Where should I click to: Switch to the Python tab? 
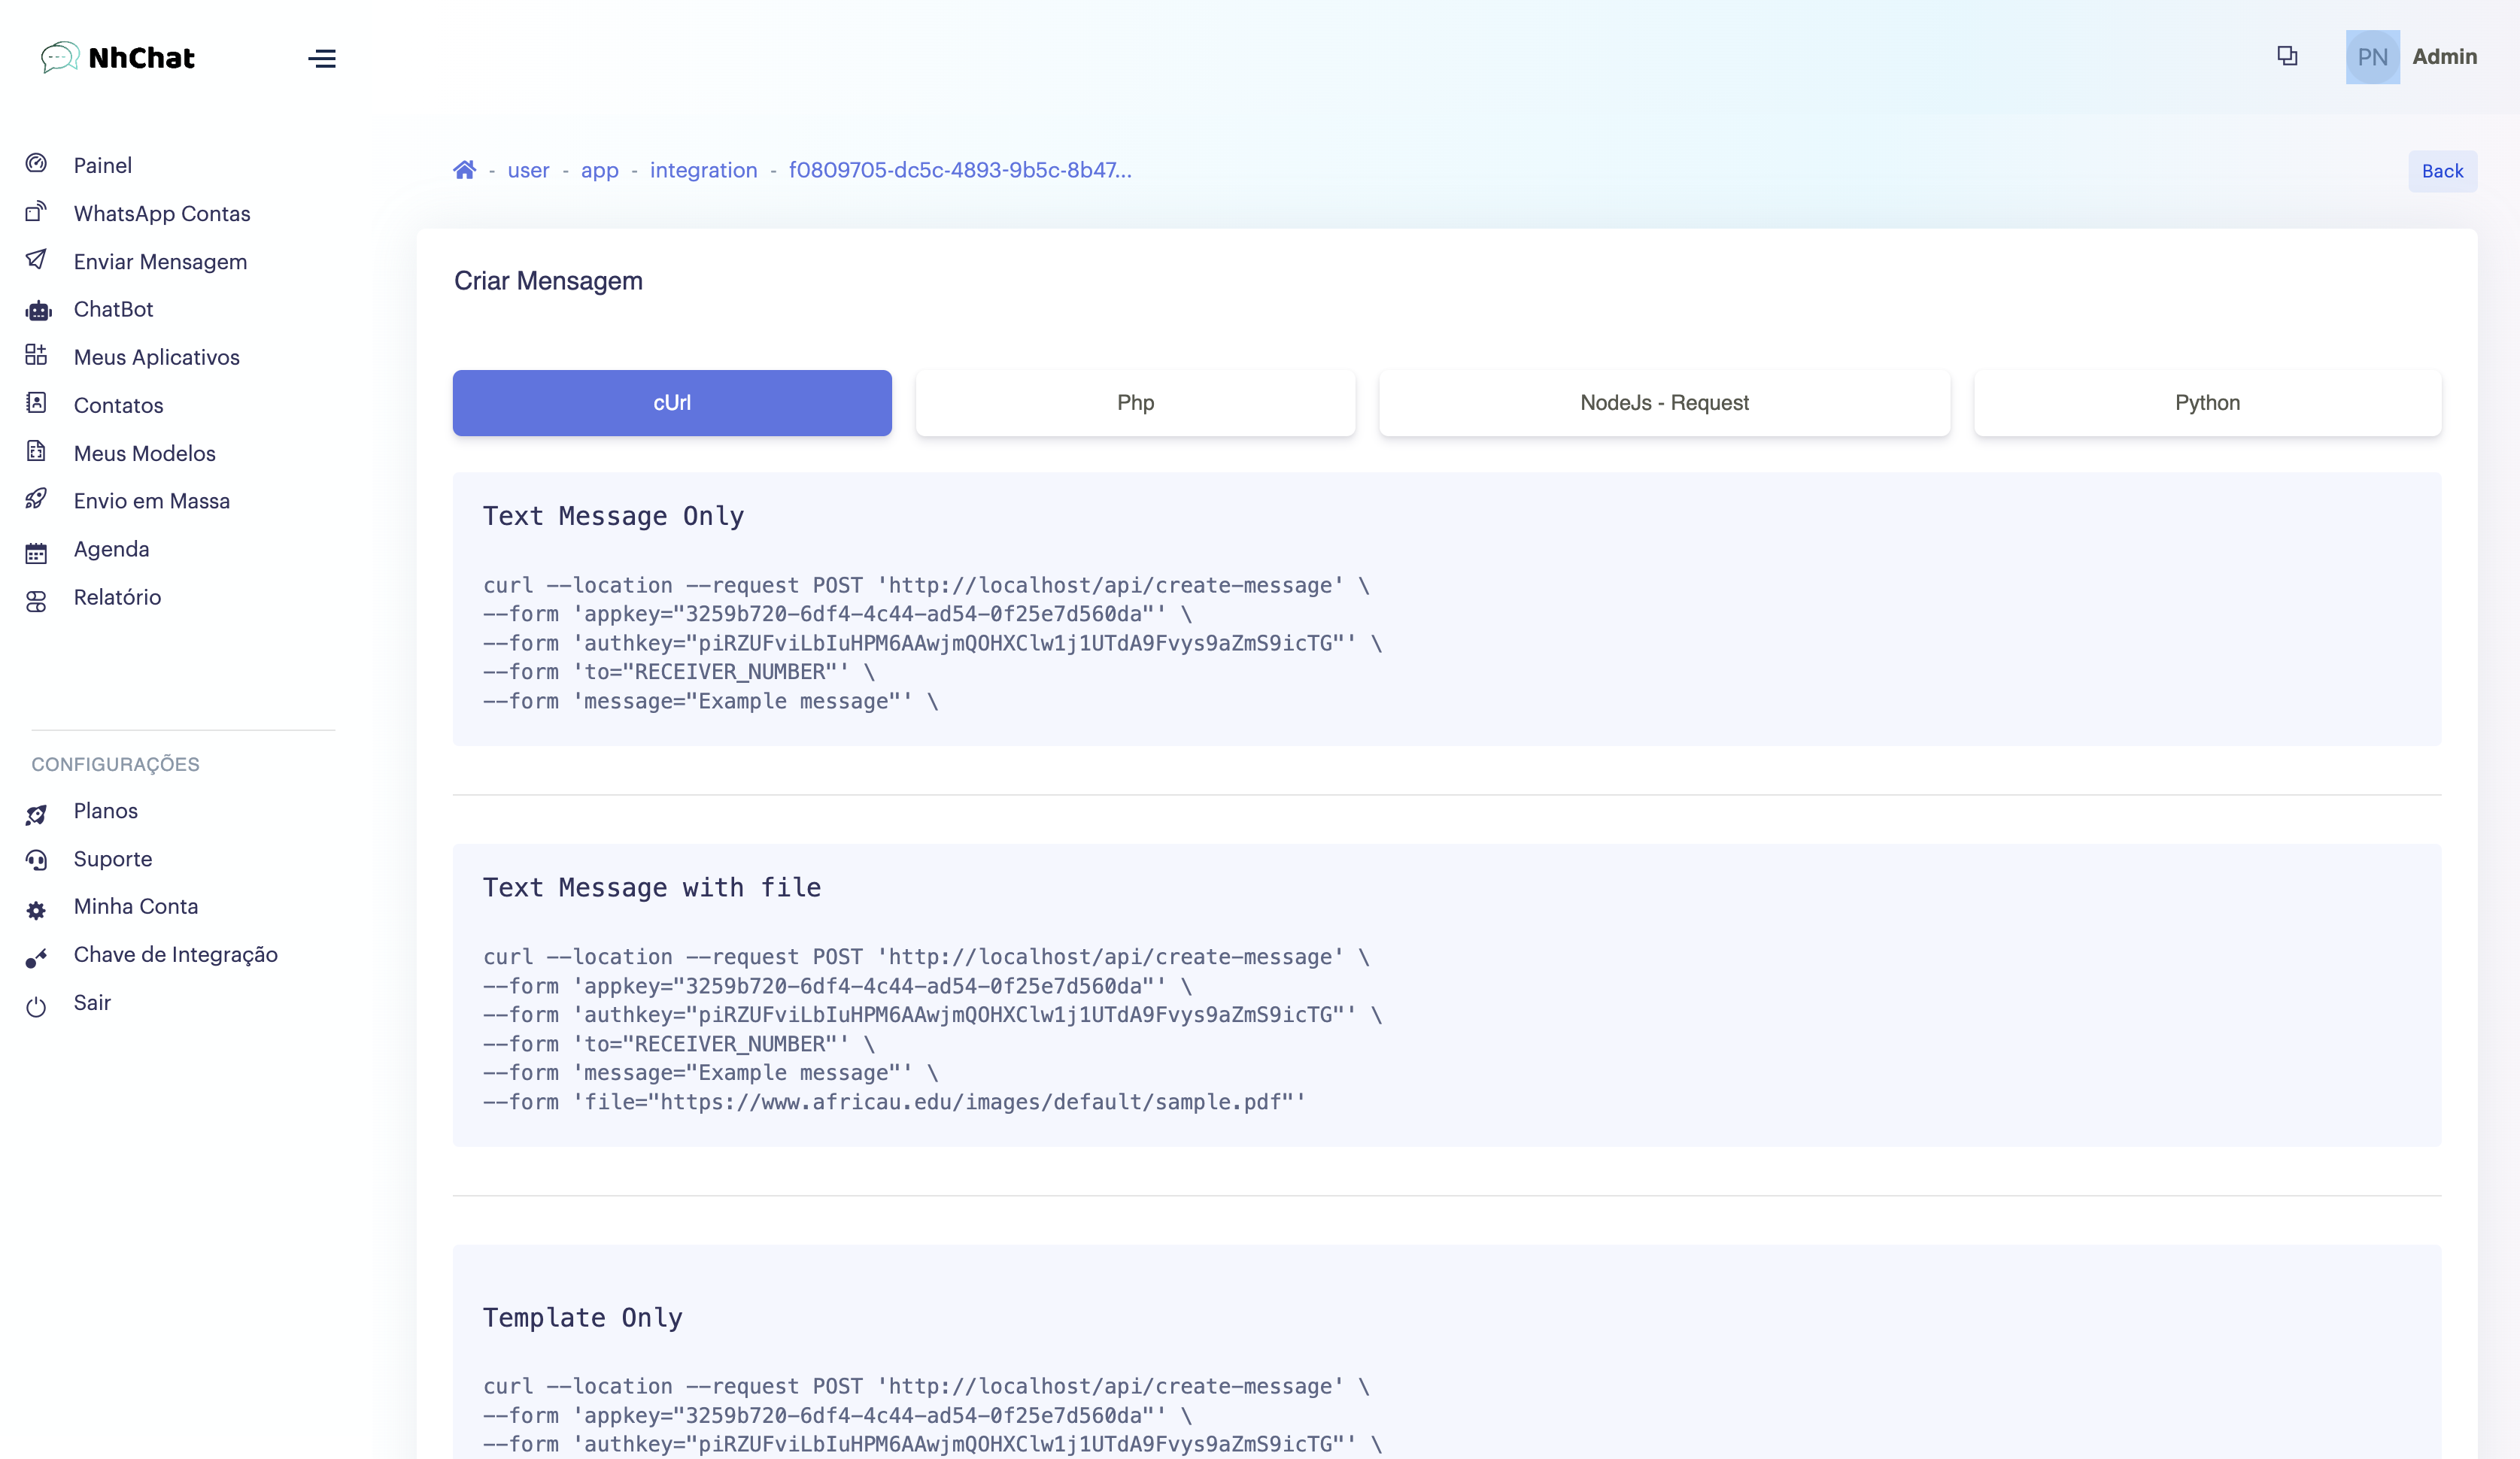[2207, 403]
